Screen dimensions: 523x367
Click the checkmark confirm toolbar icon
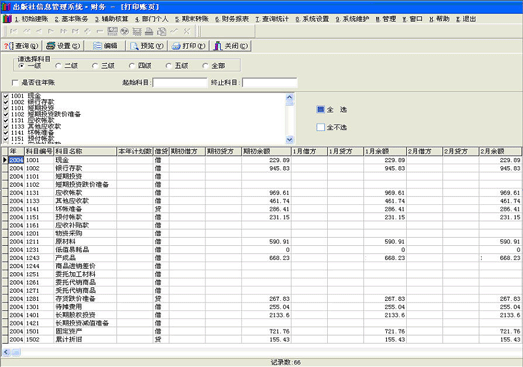coord(174,31)
